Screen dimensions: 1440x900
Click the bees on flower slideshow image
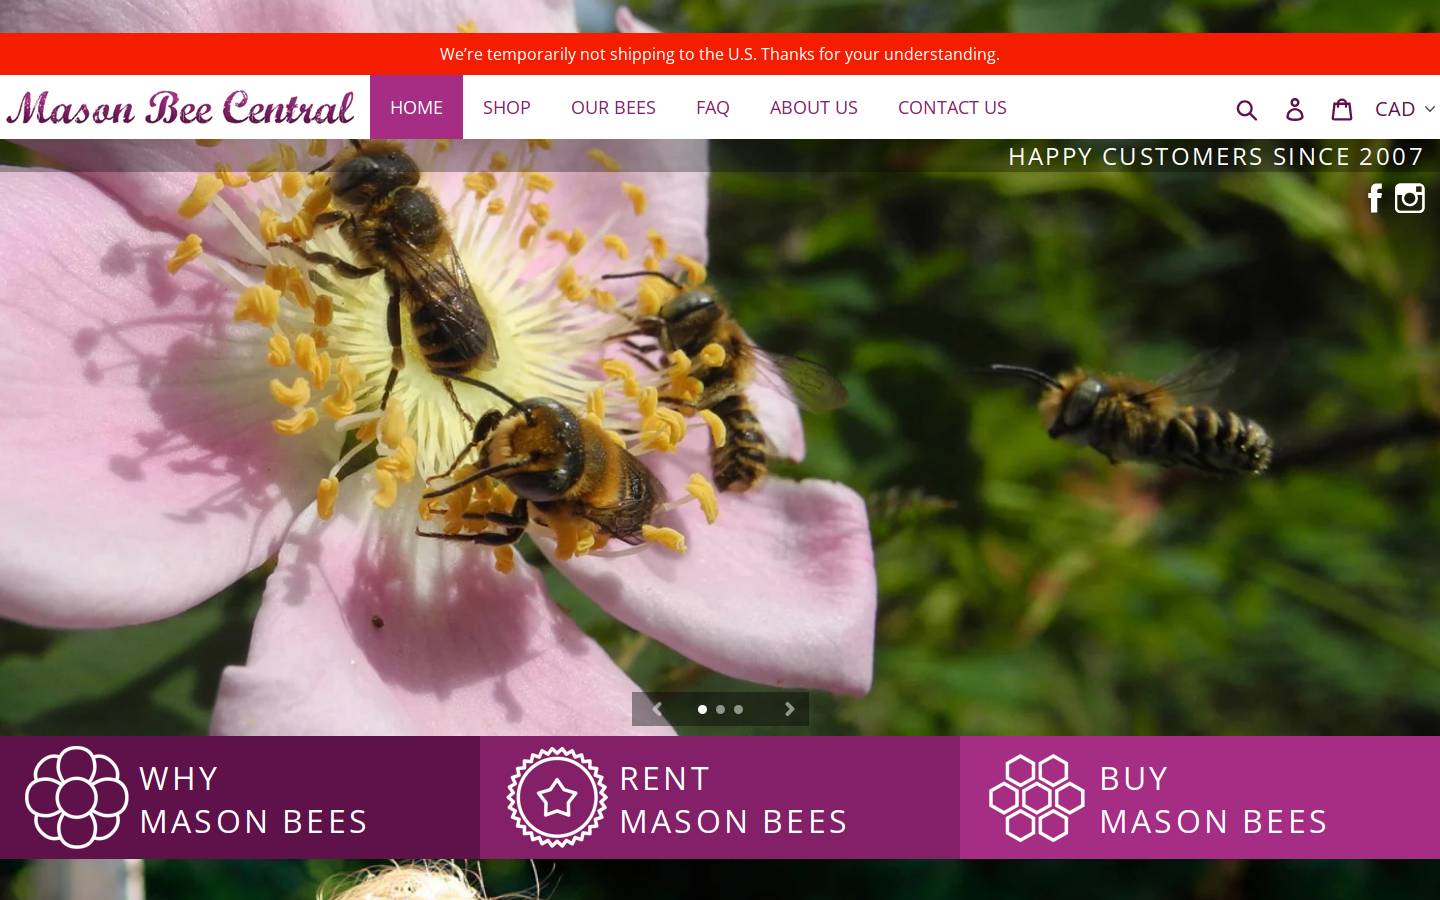(x=720, y=437)
